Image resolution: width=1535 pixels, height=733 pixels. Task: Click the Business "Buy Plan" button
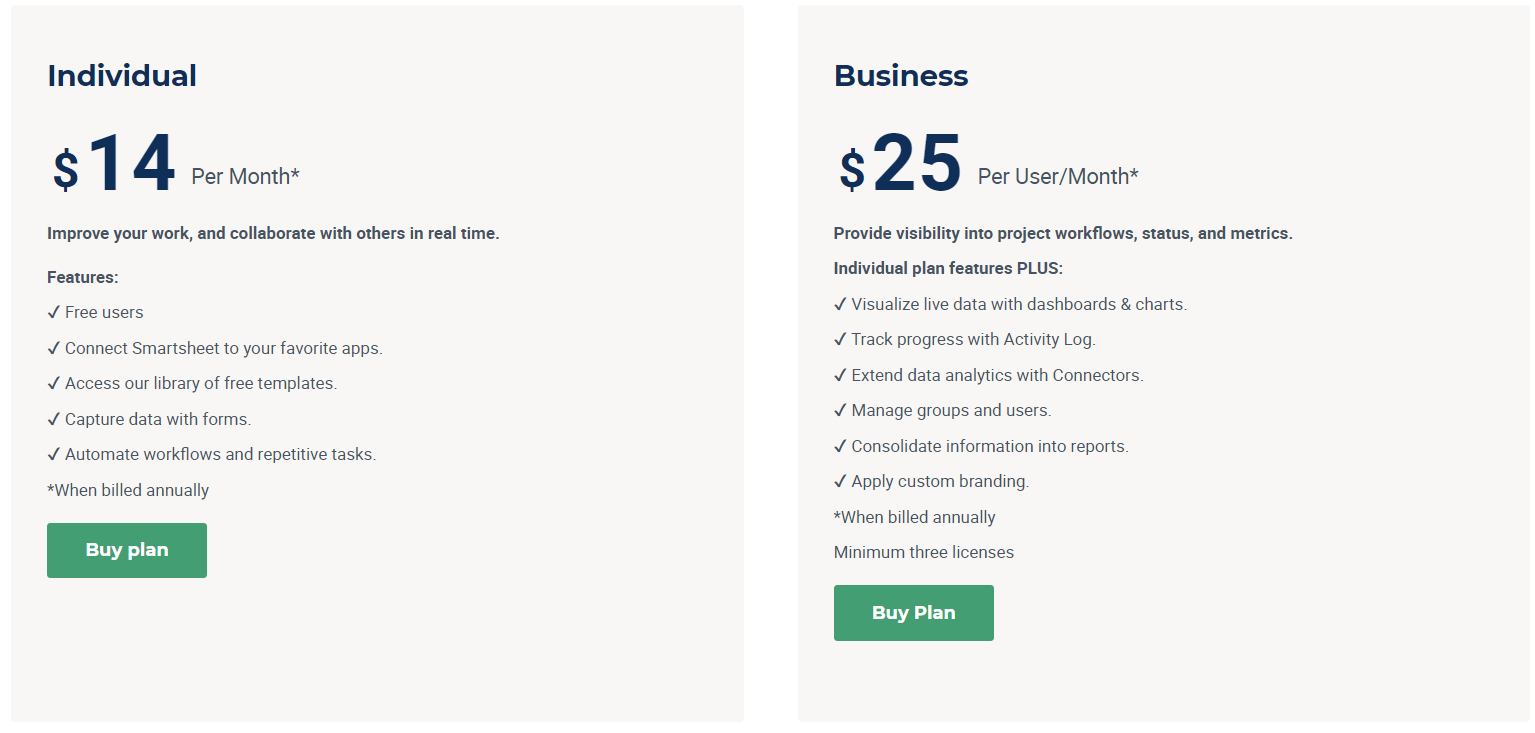(913, 613)
